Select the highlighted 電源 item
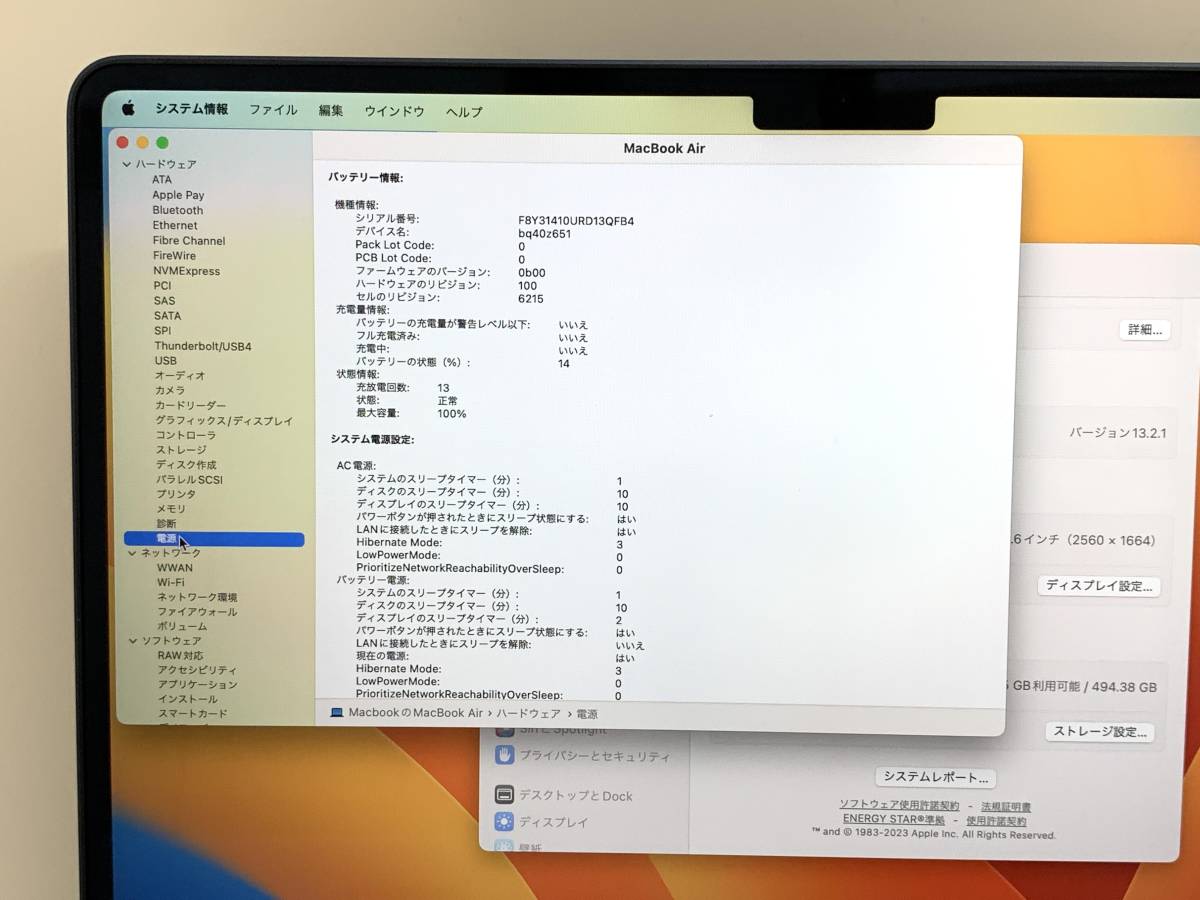The height and width of the screenshot is (900, 1200). [x=214, y=539]
